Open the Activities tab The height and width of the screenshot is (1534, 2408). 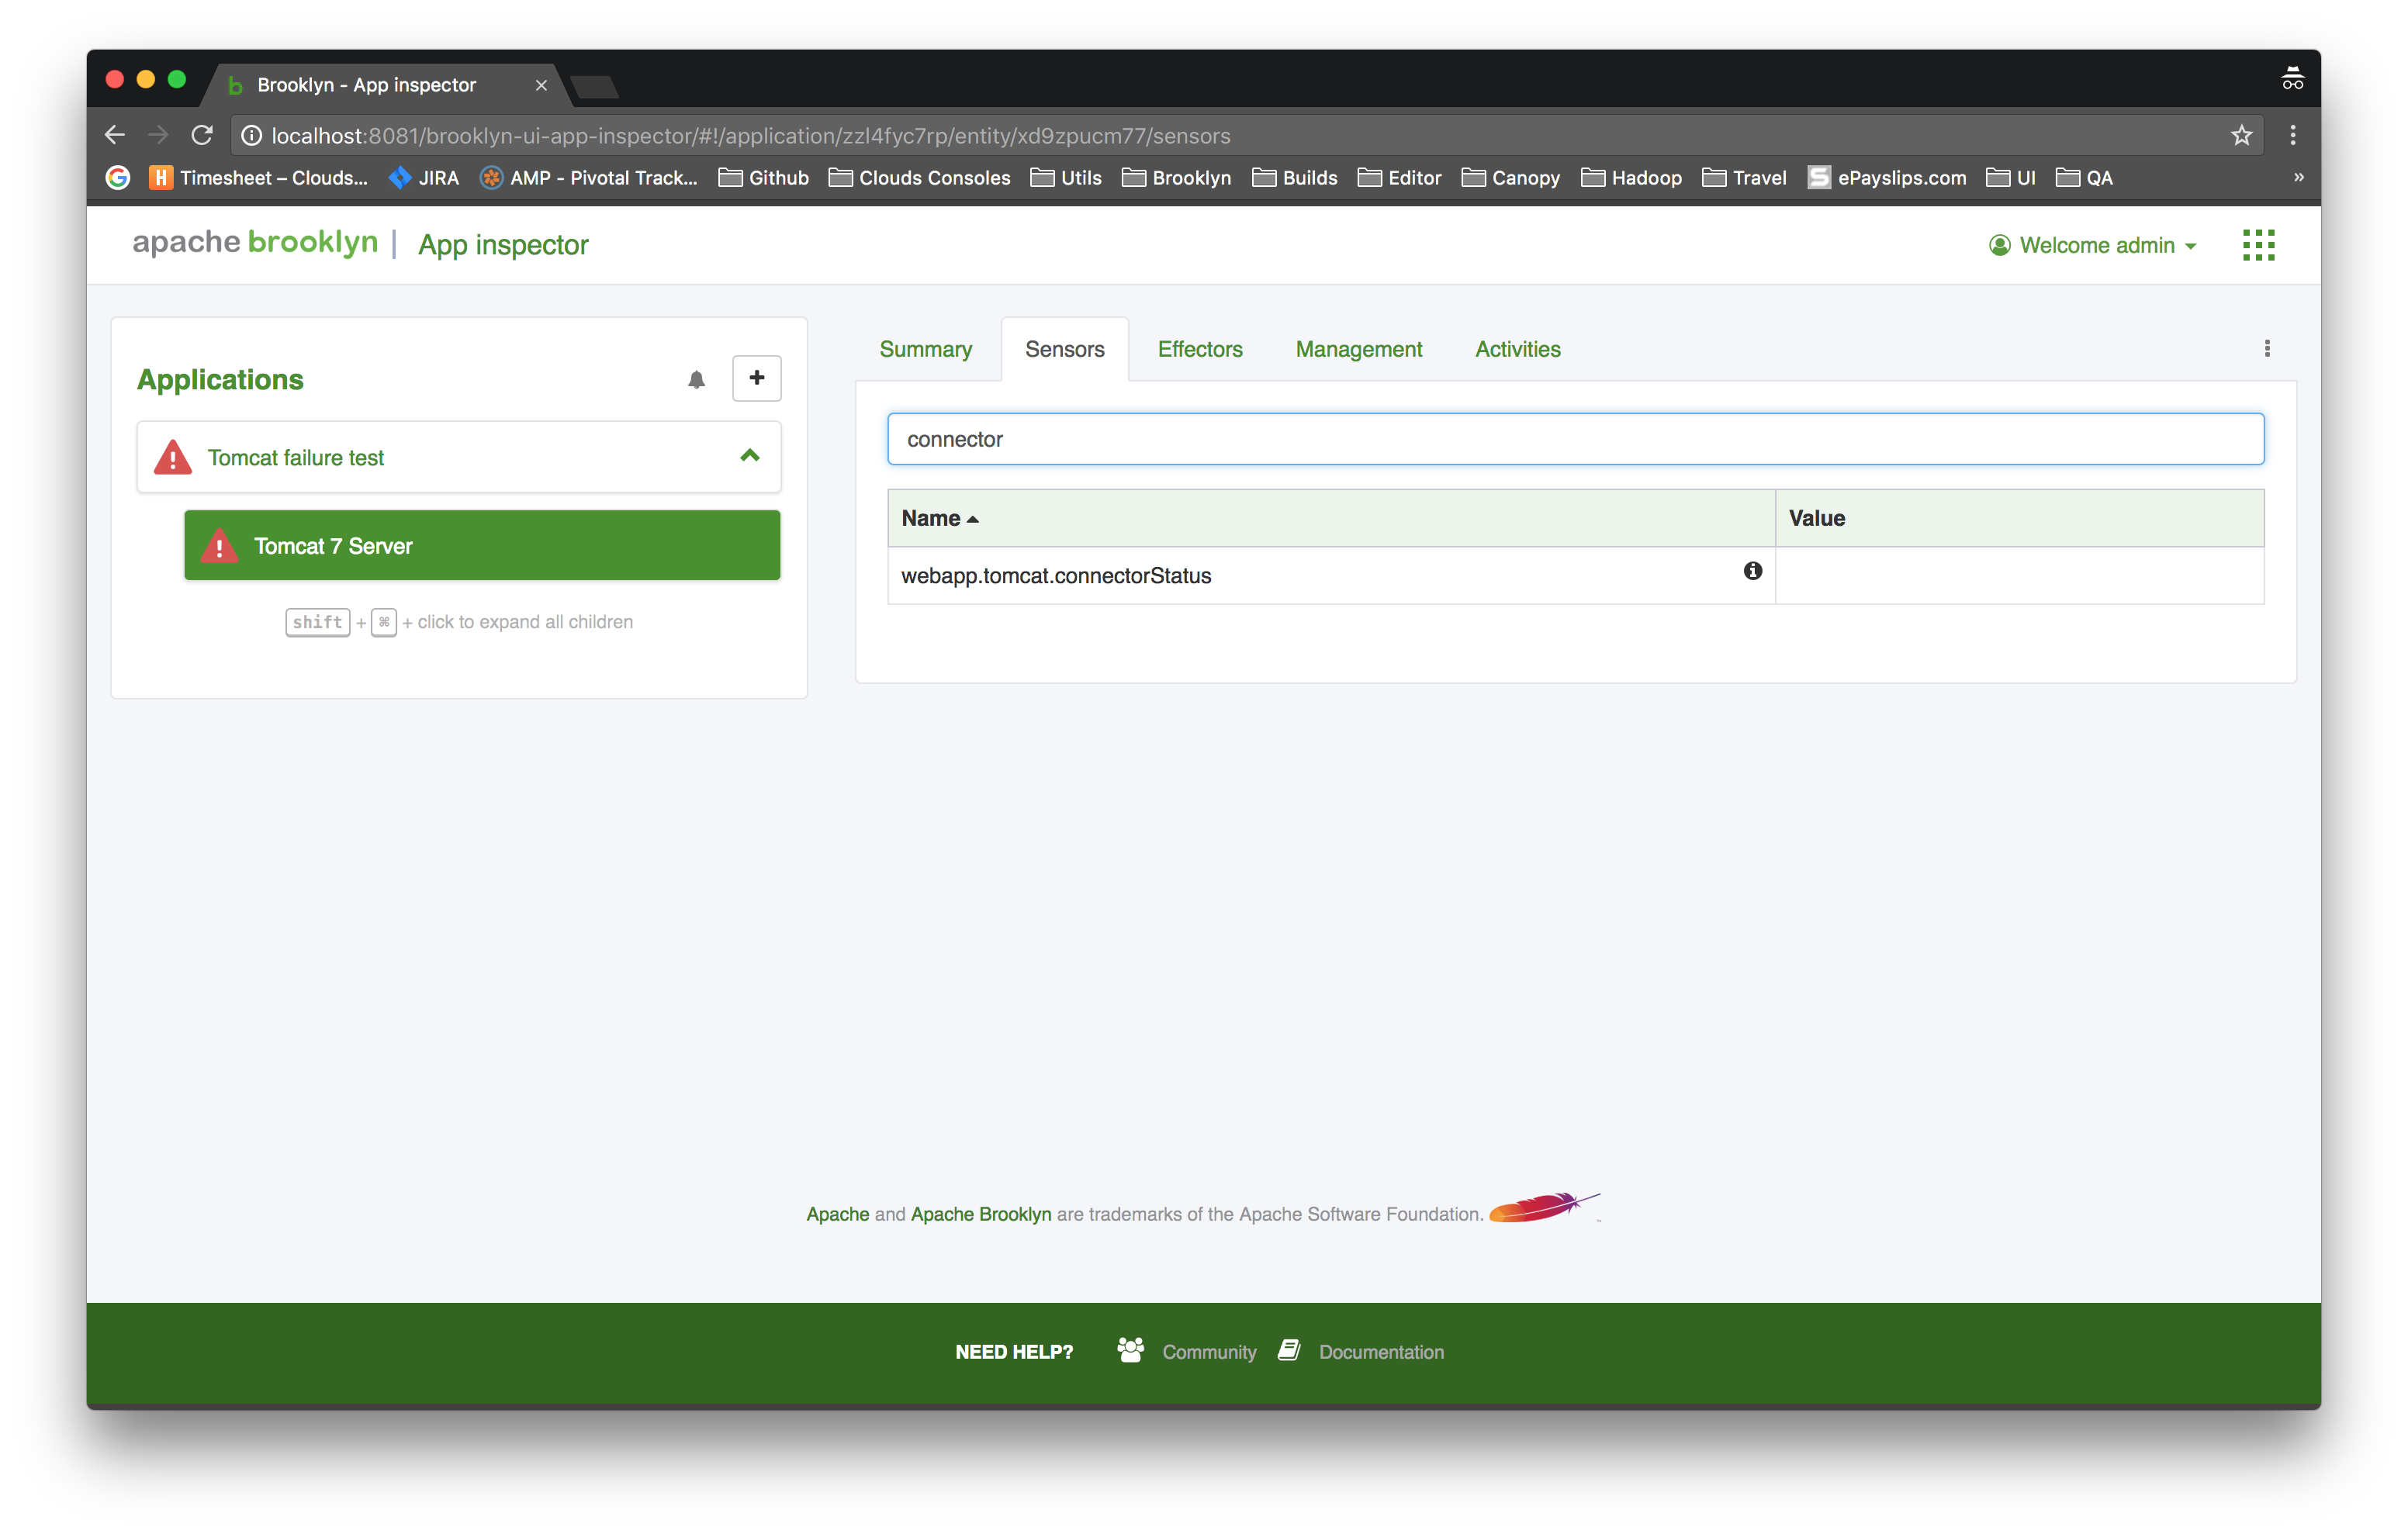1517,349
